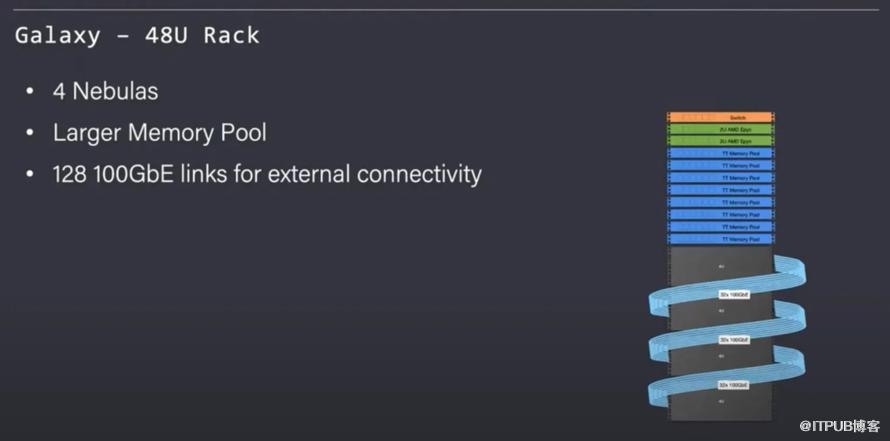890x441 pixels.
Task: Select the bottom dark Nebula unit in rack
Action: click(721, 401)
